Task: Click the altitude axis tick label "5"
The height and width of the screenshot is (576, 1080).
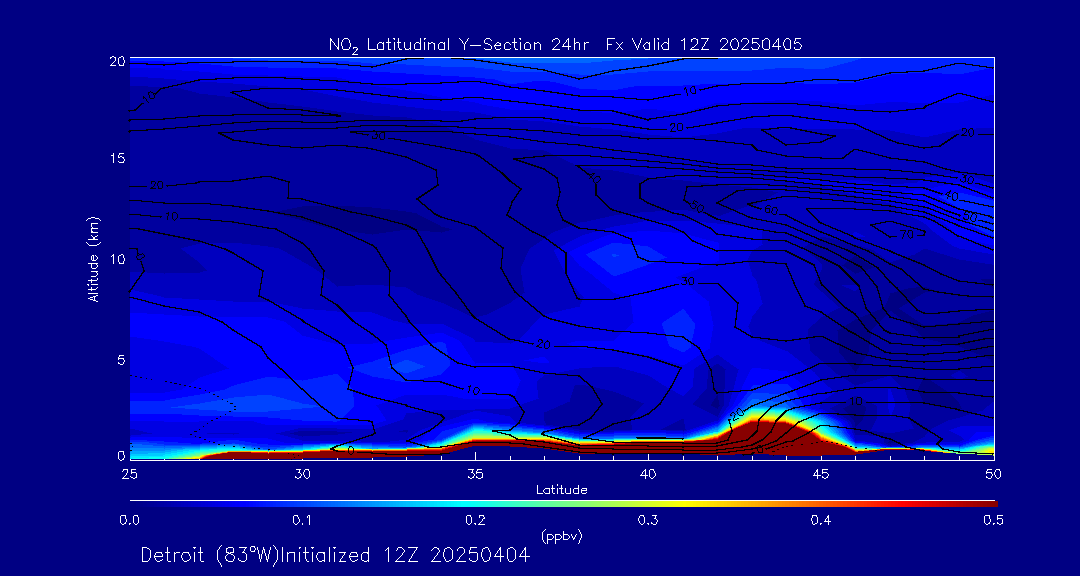Action: 121,359
